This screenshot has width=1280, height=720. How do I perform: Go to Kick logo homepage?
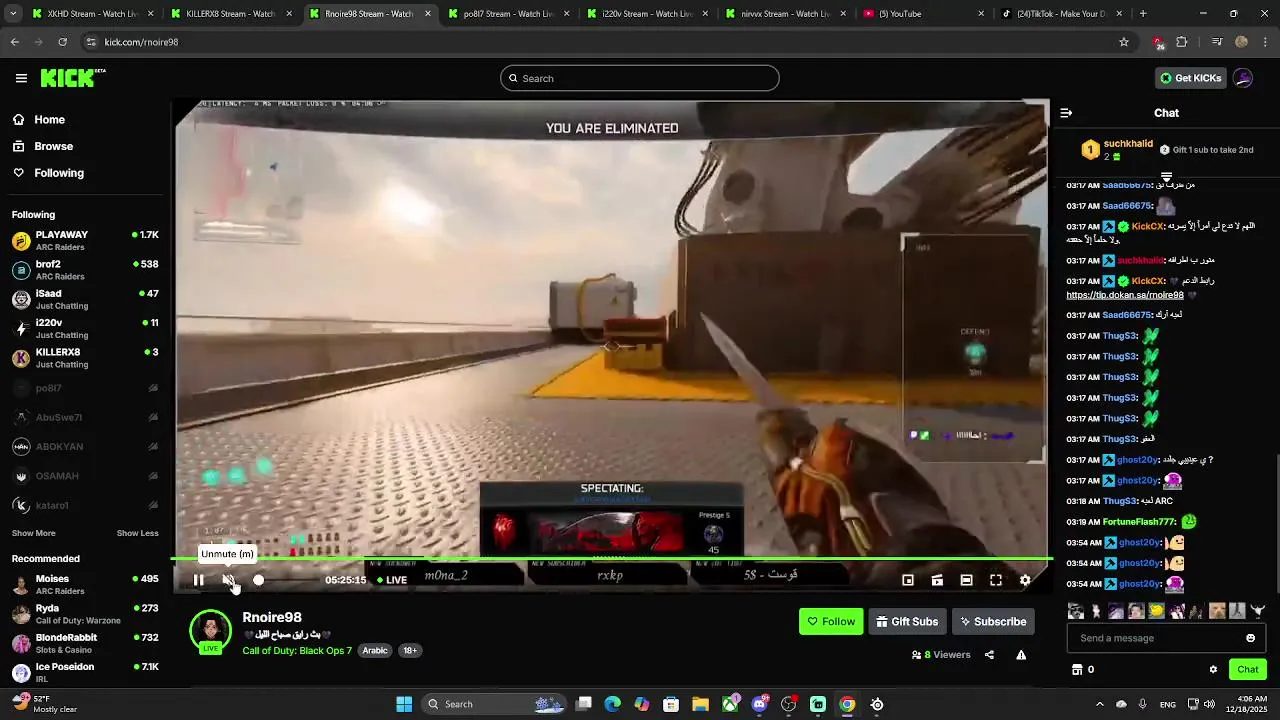72,78
